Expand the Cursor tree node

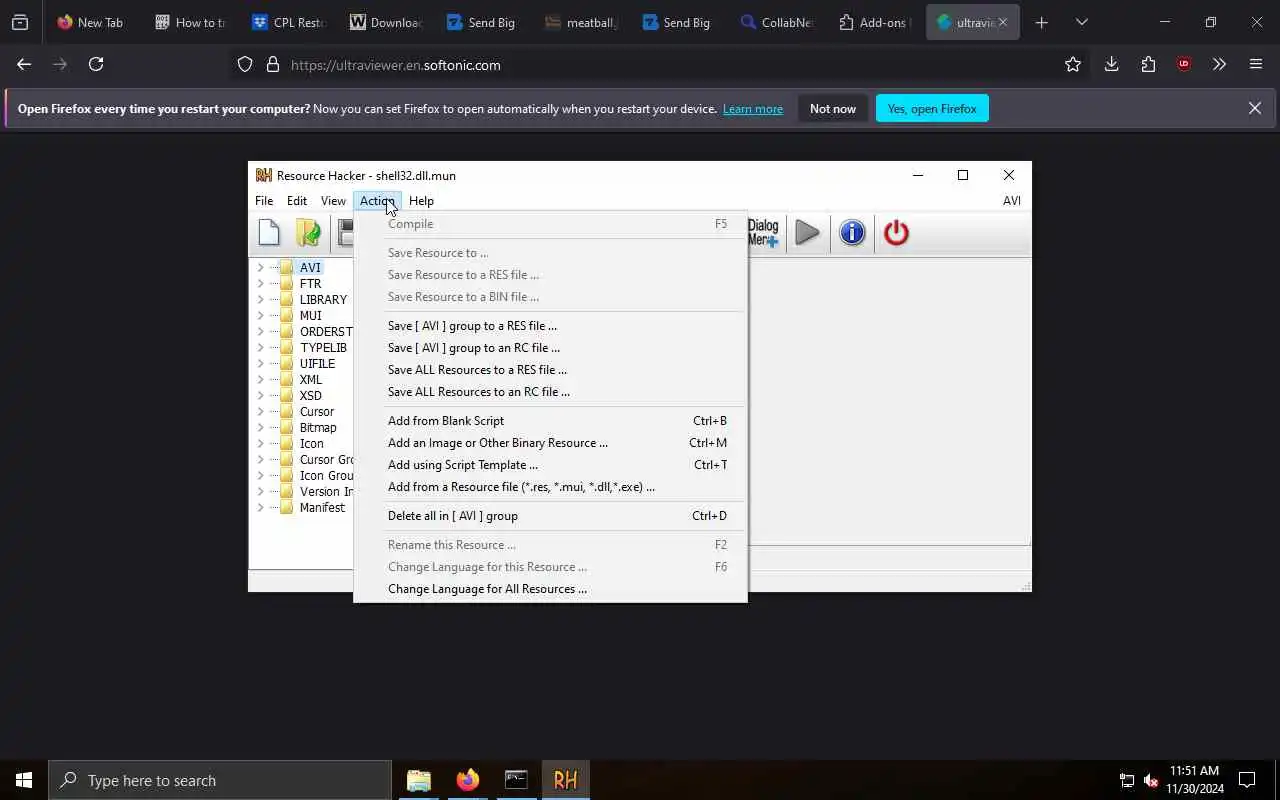pyautogui.click(x=260, y=412)
